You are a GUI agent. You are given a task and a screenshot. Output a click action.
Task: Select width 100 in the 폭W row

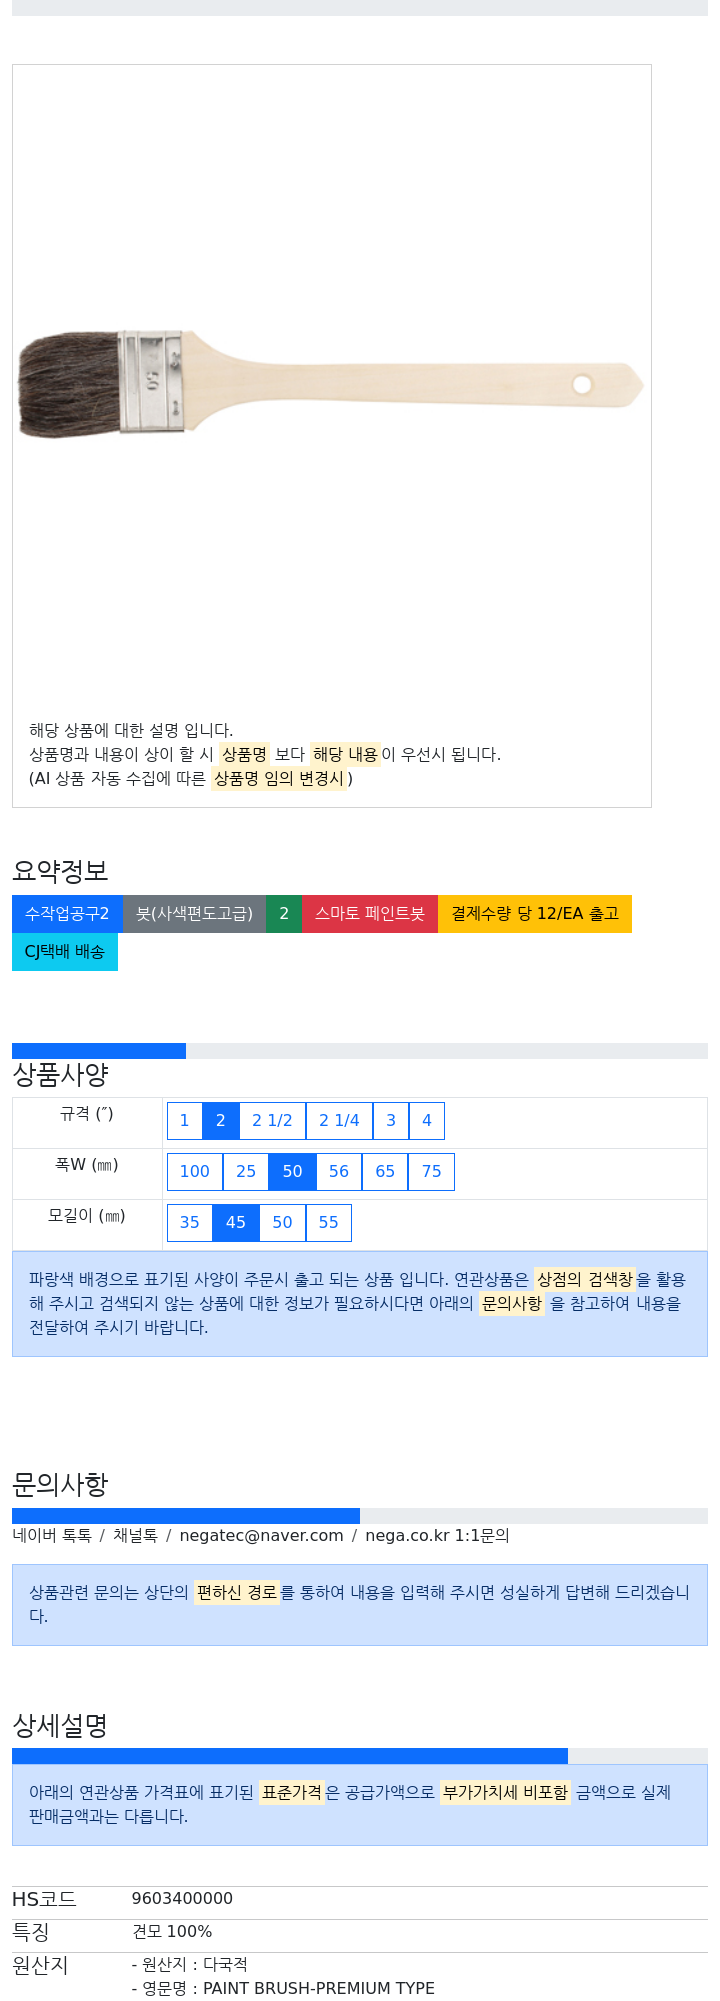pos(195,1172)
